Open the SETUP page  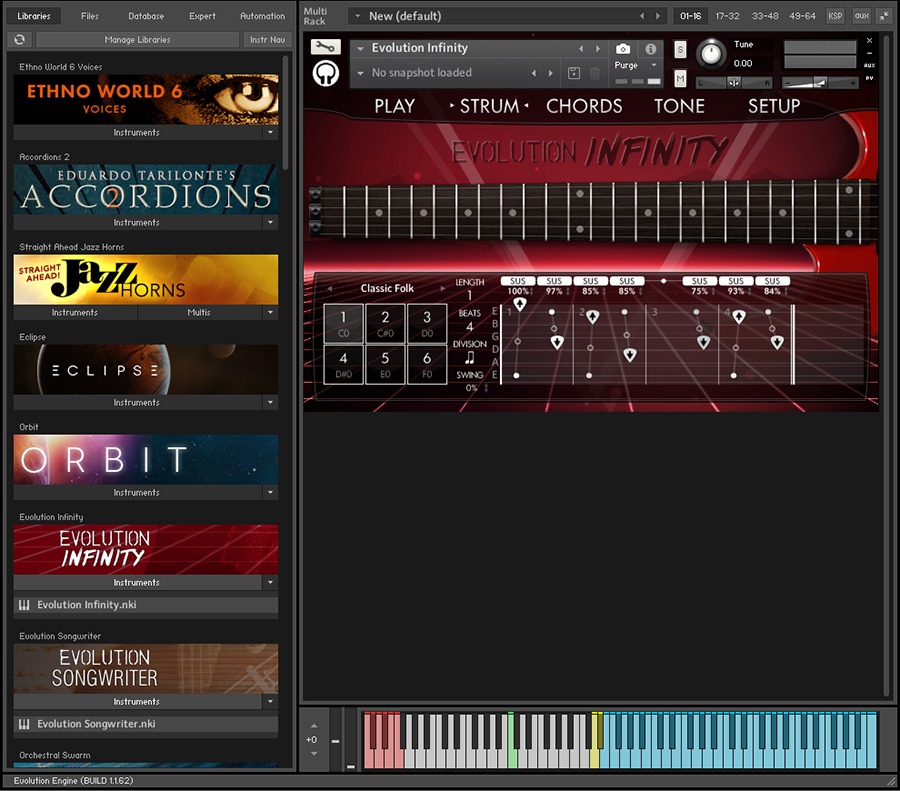[774, 106]
